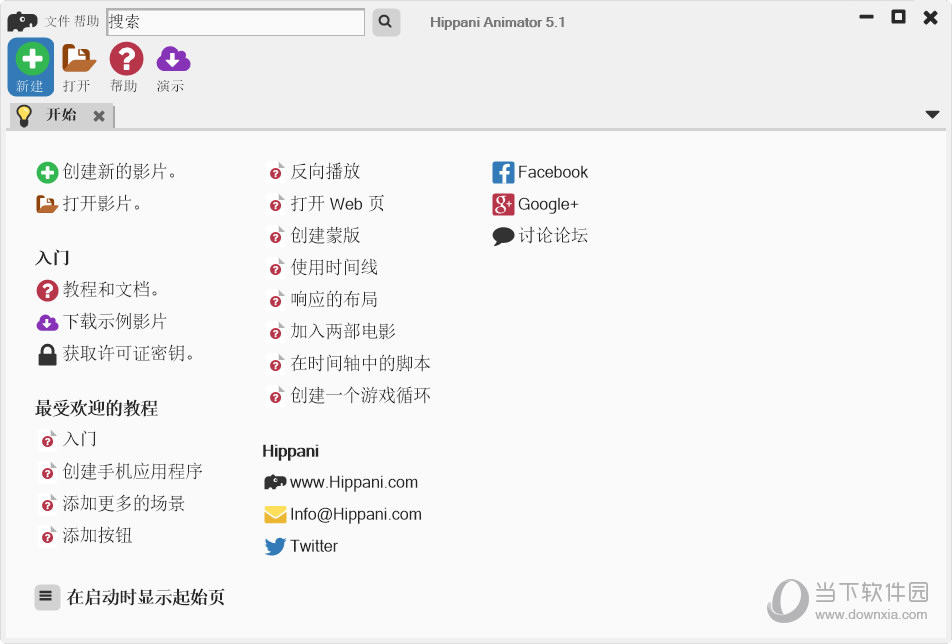952x644 pixels.
Task: Click the green plus icon beside 创建新的影片
Action: pyautogui.click(x=47, y=172)
